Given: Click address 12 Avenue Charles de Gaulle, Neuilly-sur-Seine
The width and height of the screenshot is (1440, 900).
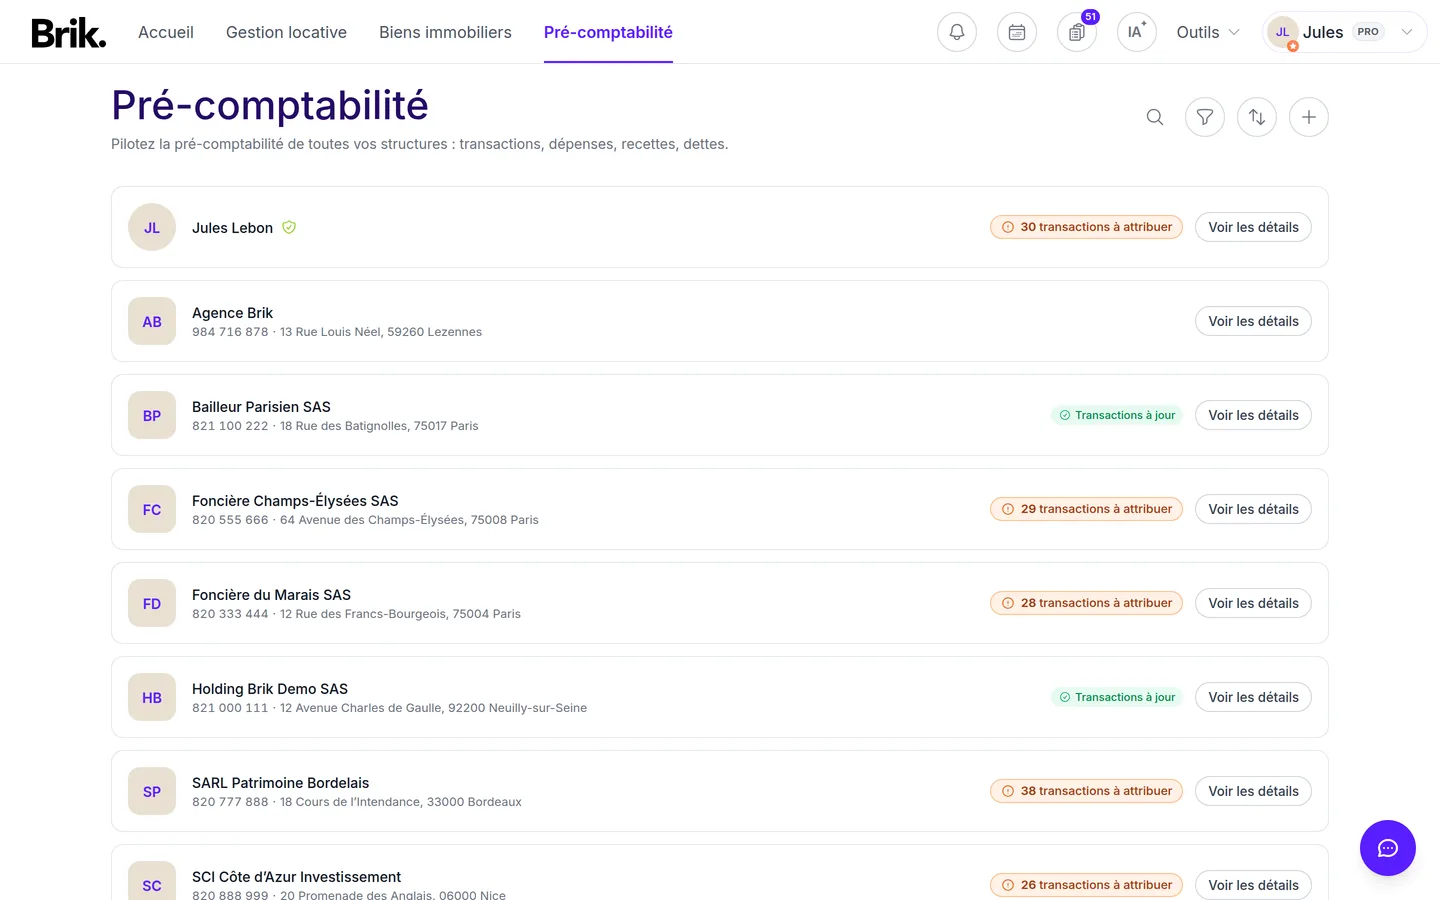Looking at the screenshot, I should tap(433, 708).
